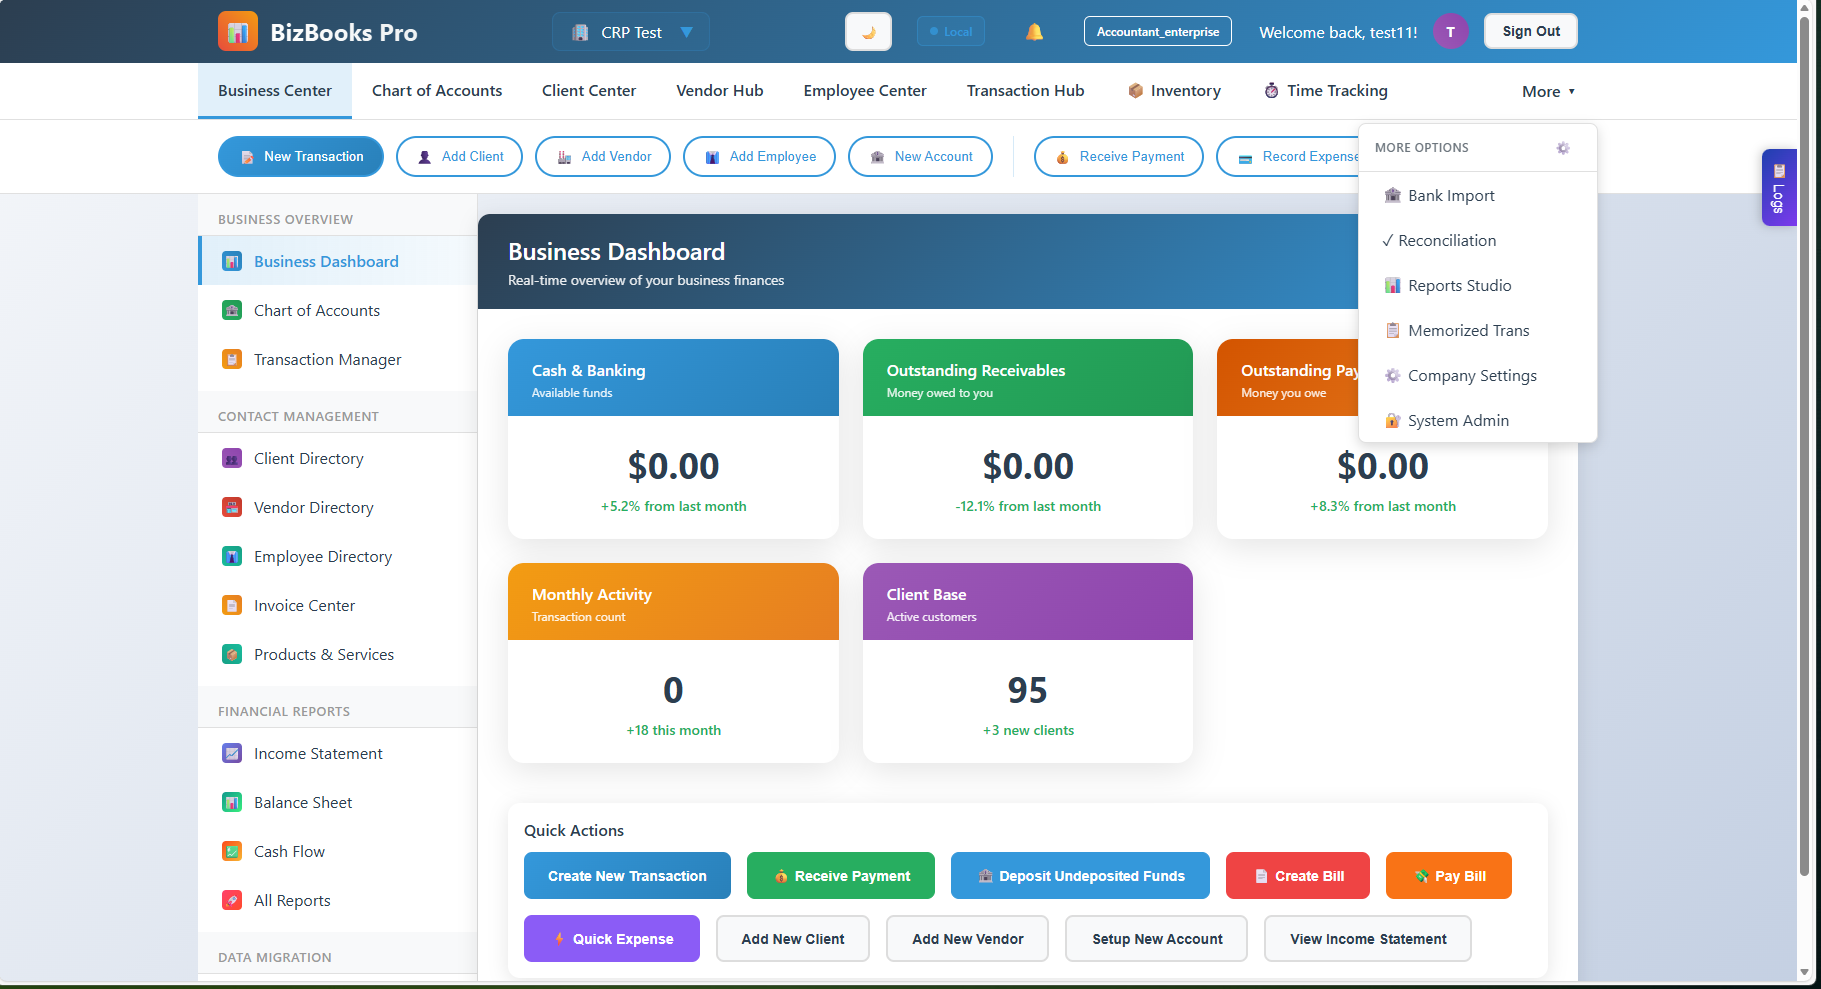This screenshot has width=1821, height=989.
Task: Click the BizBooks Pro logo
Action: coord(237,31)
